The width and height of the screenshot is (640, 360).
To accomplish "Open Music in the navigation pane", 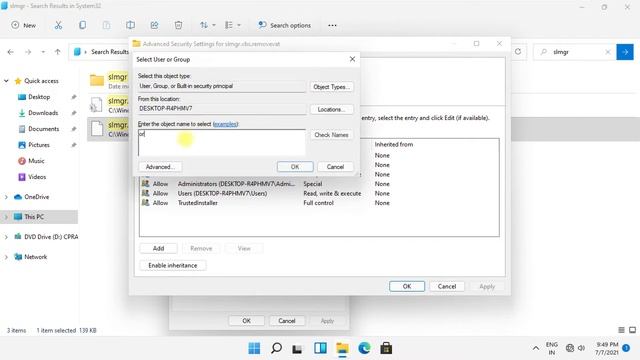I will click(36, 161).
